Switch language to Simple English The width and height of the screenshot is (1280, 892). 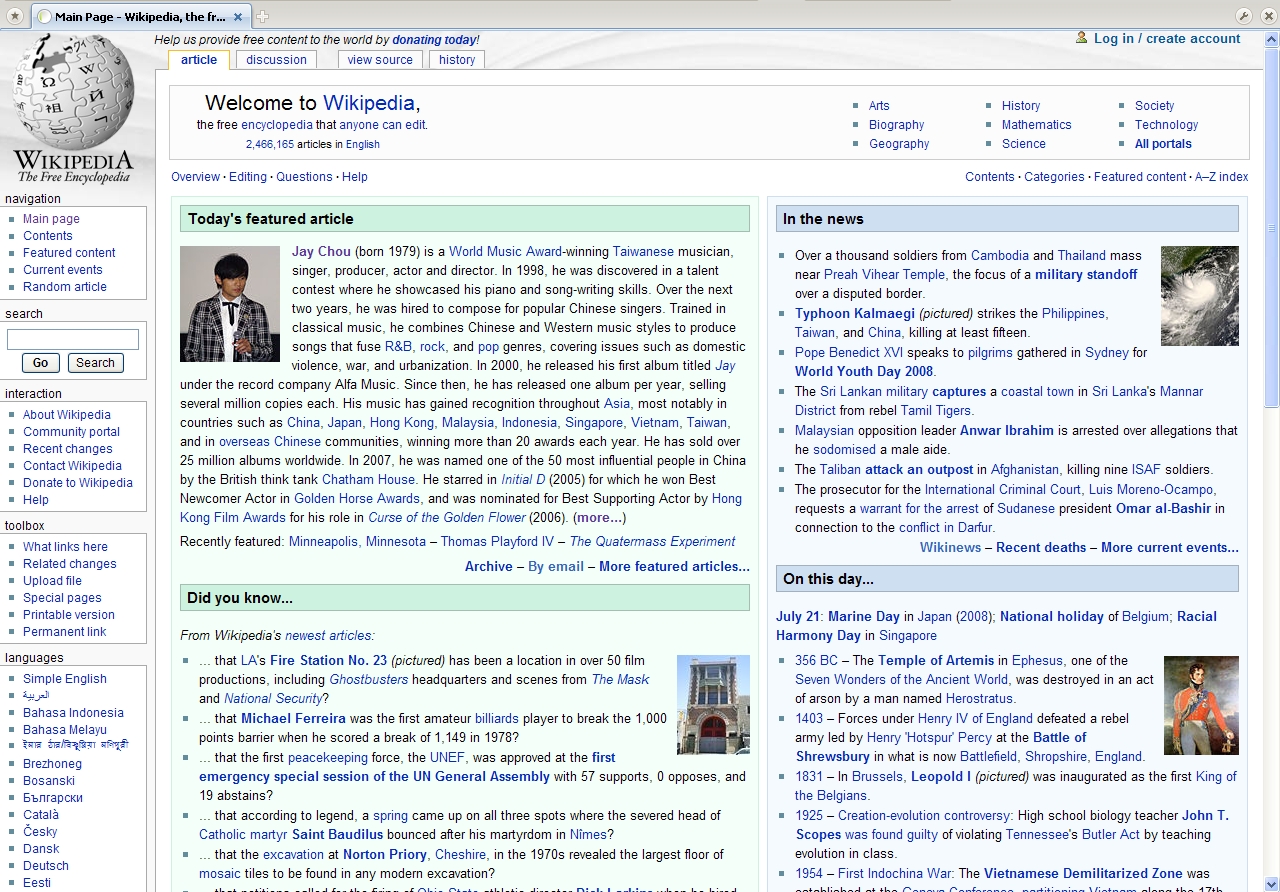65,679
